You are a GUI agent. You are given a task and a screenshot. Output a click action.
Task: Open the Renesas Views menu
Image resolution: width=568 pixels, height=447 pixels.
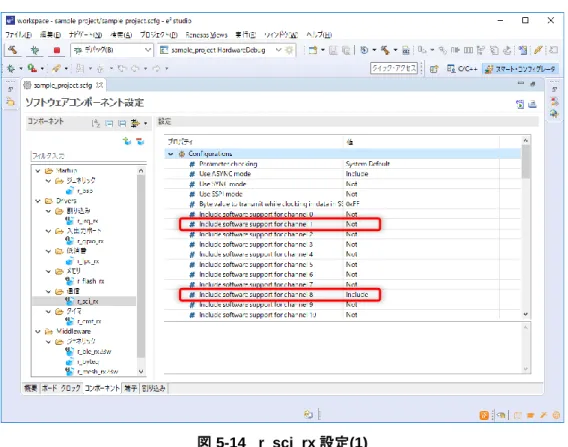[206, 35]
